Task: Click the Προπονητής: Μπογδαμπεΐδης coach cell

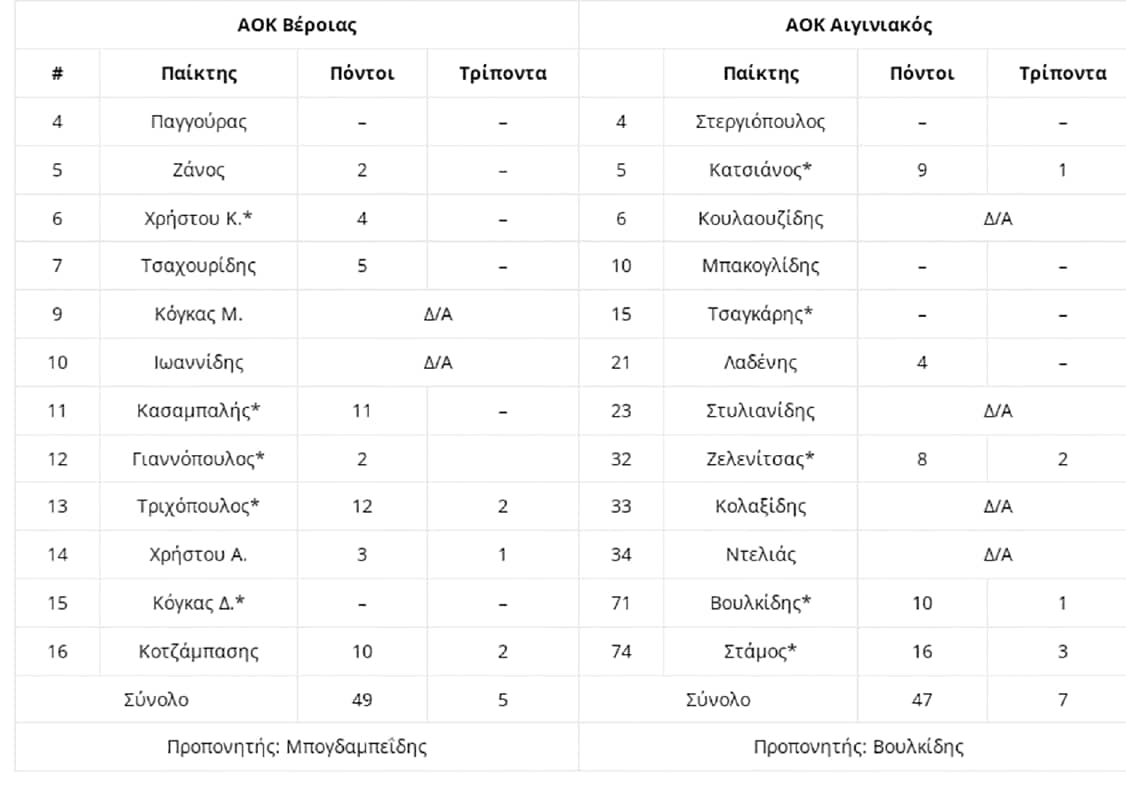Action: pyautogui.click(x=297, y=747)
